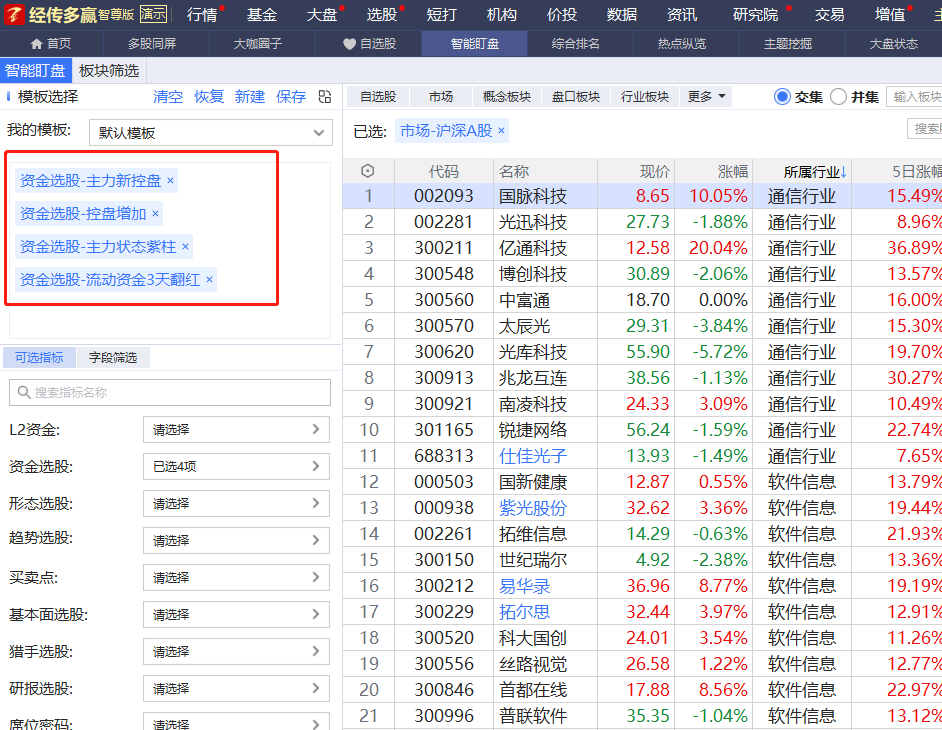Open stock 仕佳光子 link
Viewport: 942px width, 730px height.
[x=533, y=456]
